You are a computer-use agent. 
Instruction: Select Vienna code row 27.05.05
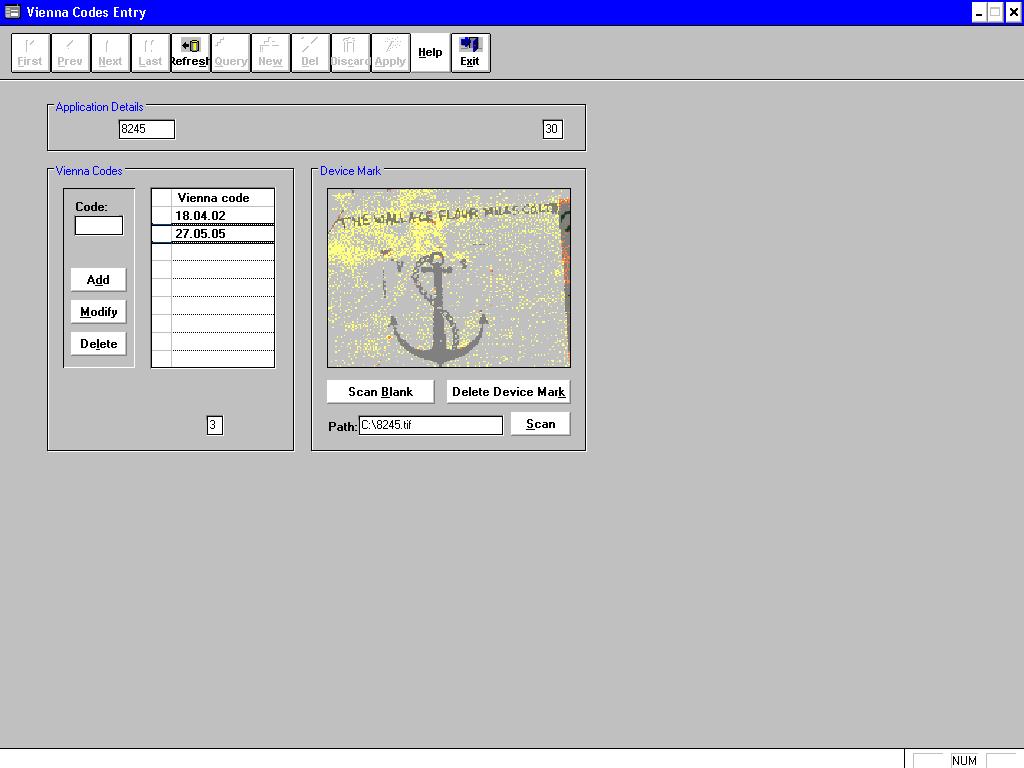222,234
